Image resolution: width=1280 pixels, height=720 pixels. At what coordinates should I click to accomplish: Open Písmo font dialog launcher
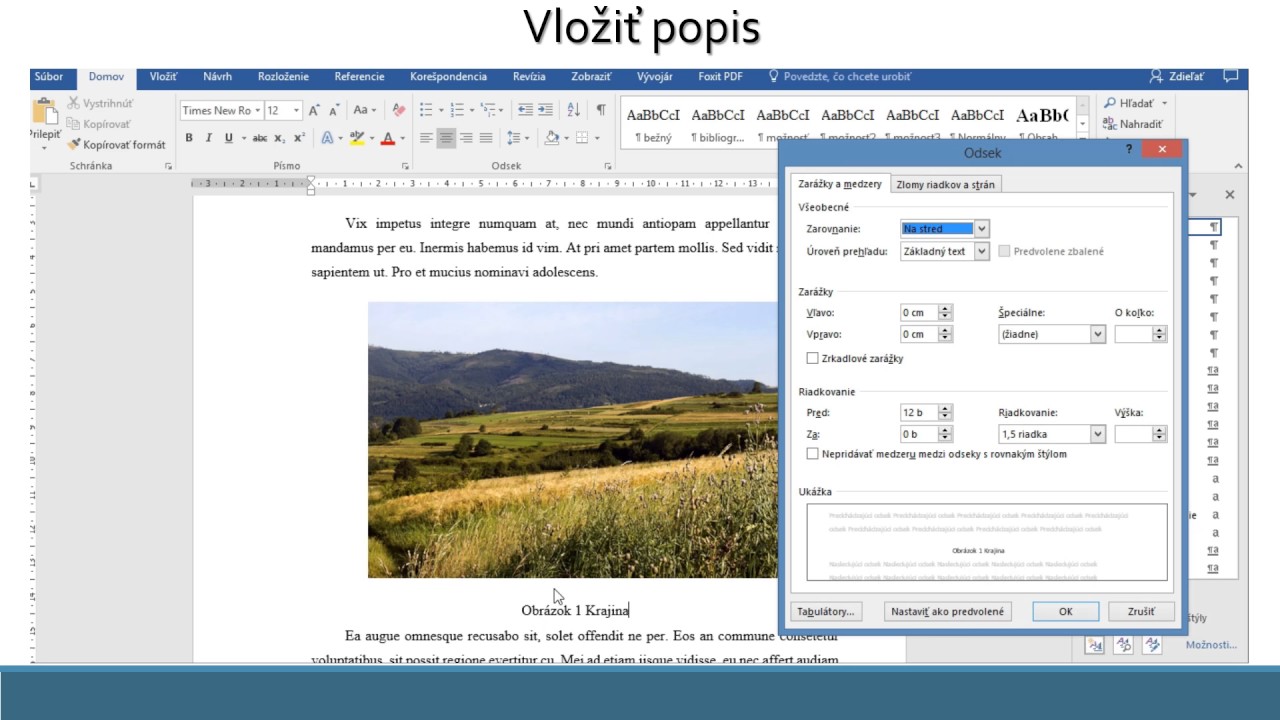pos(405,166)
